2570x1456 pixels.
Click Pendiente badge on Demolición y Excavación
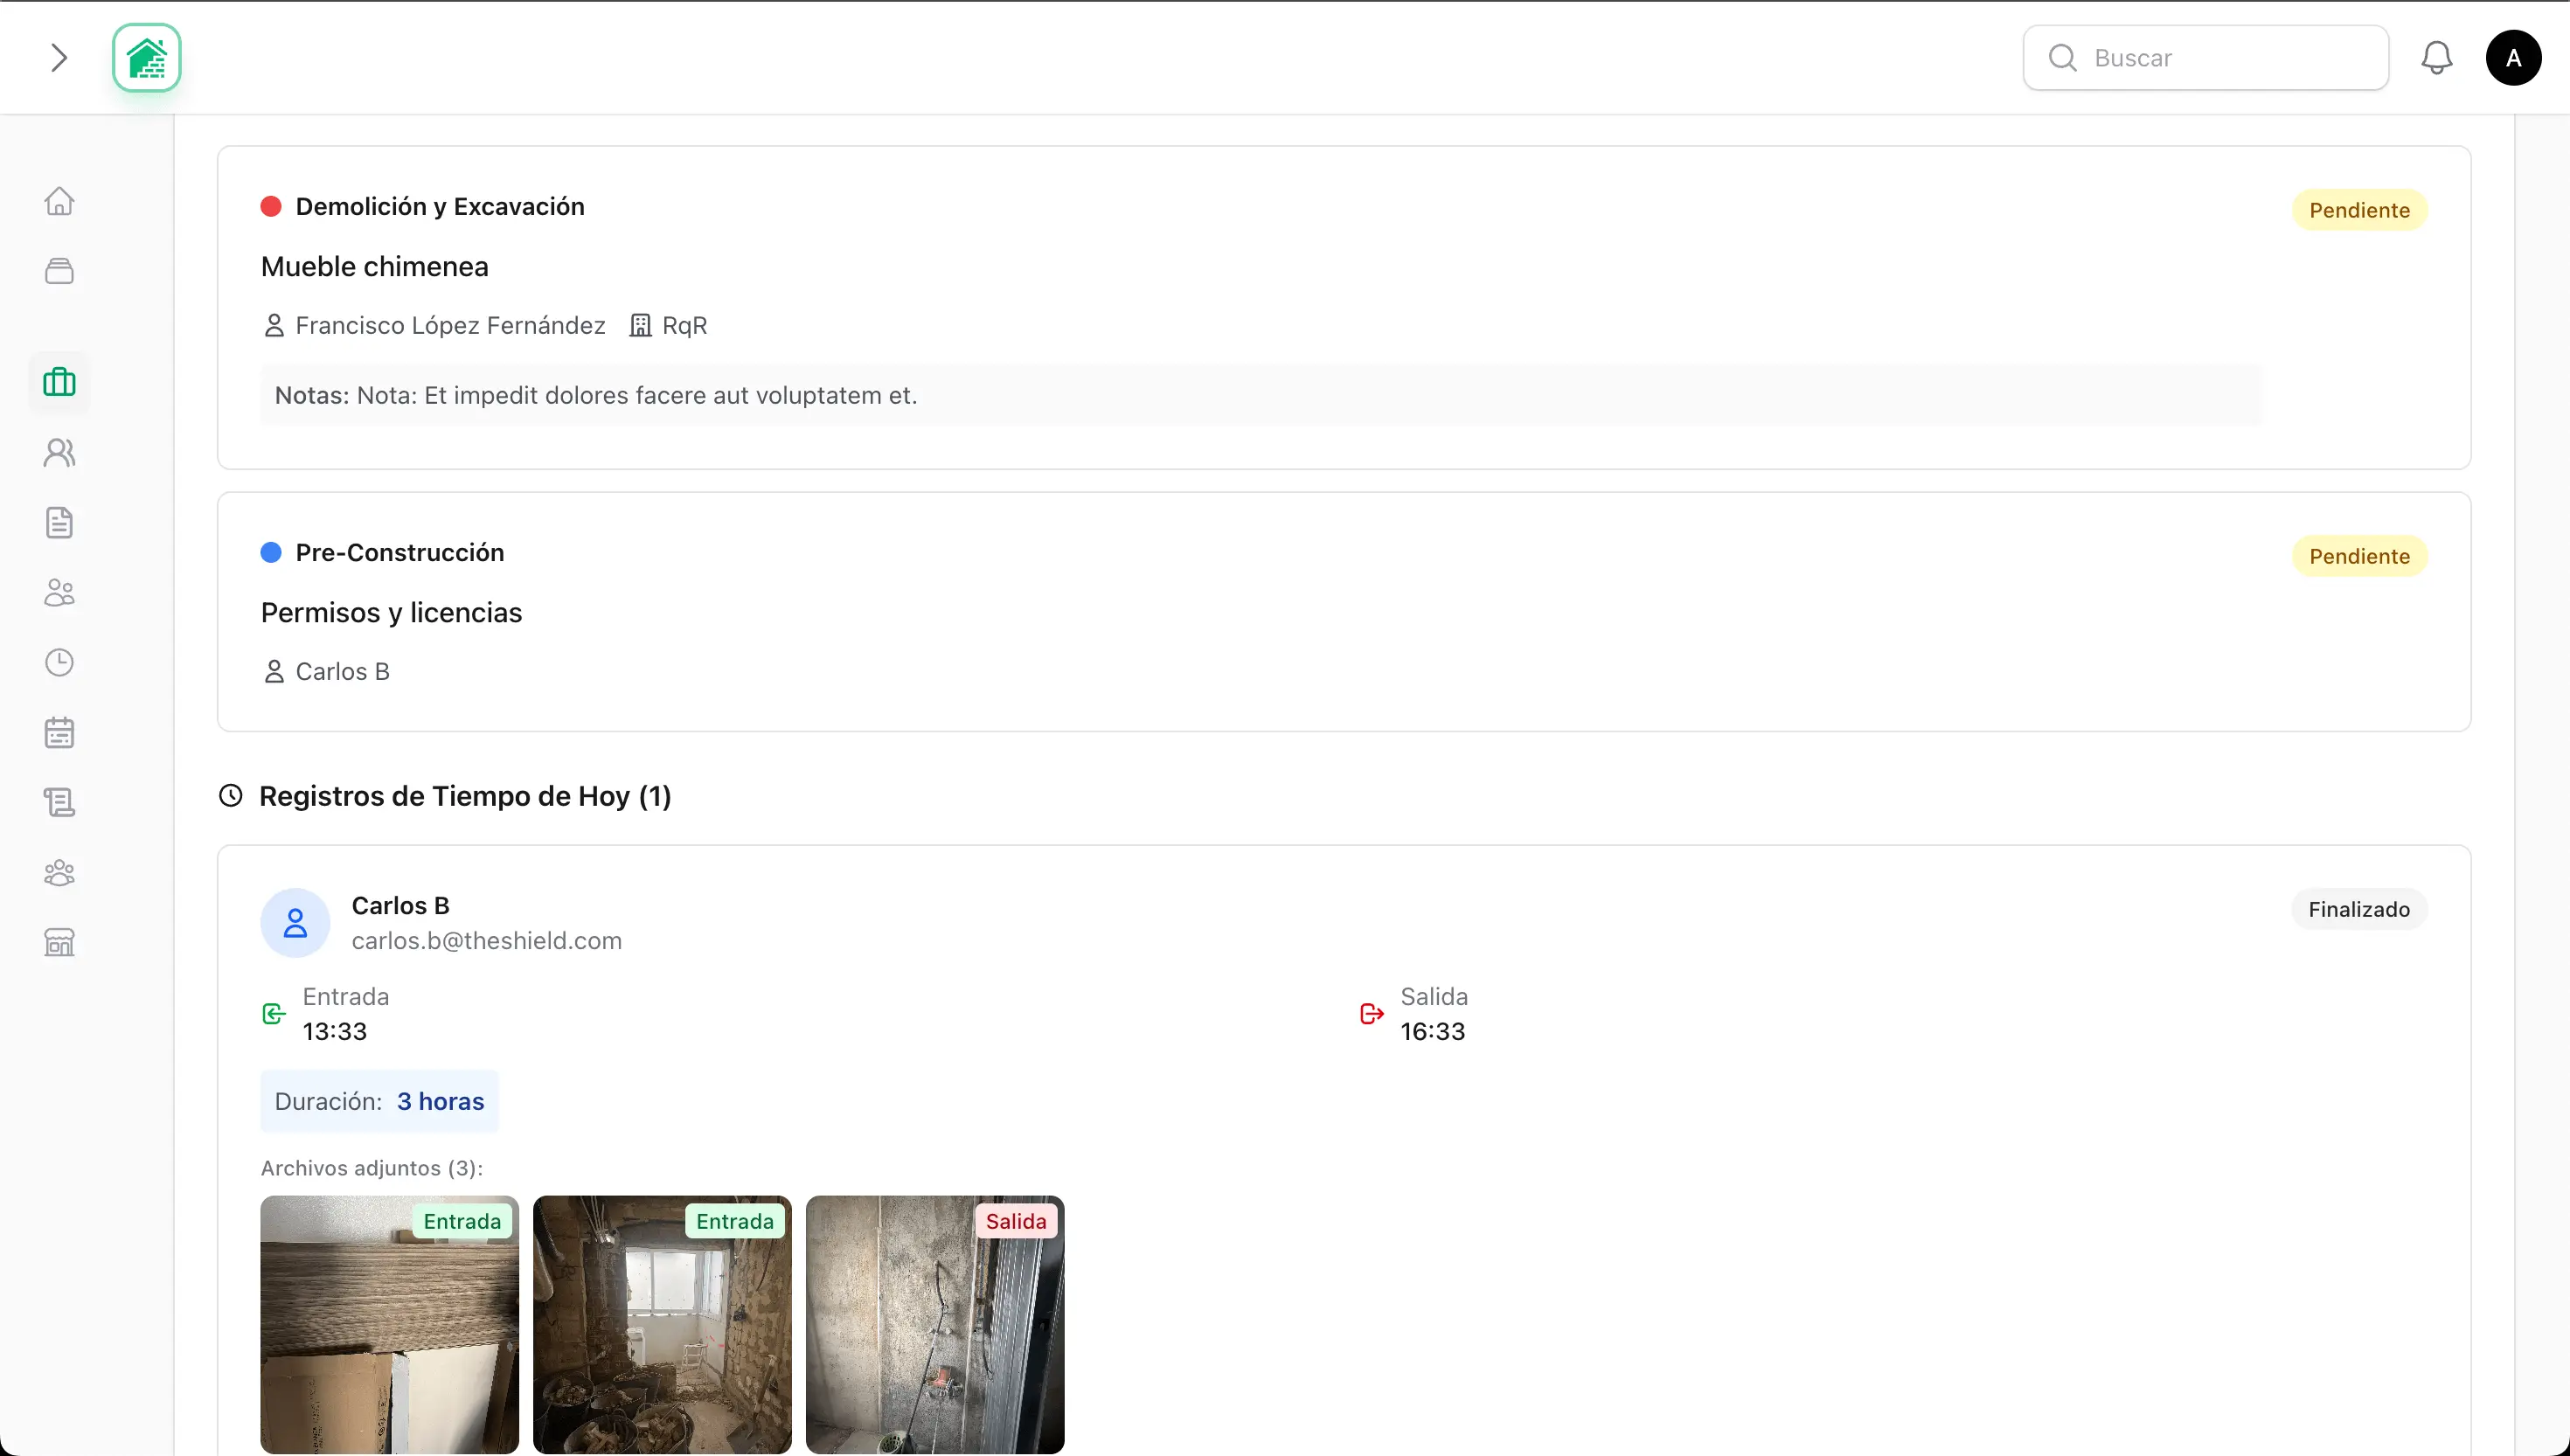click(x=2359, y=210)
